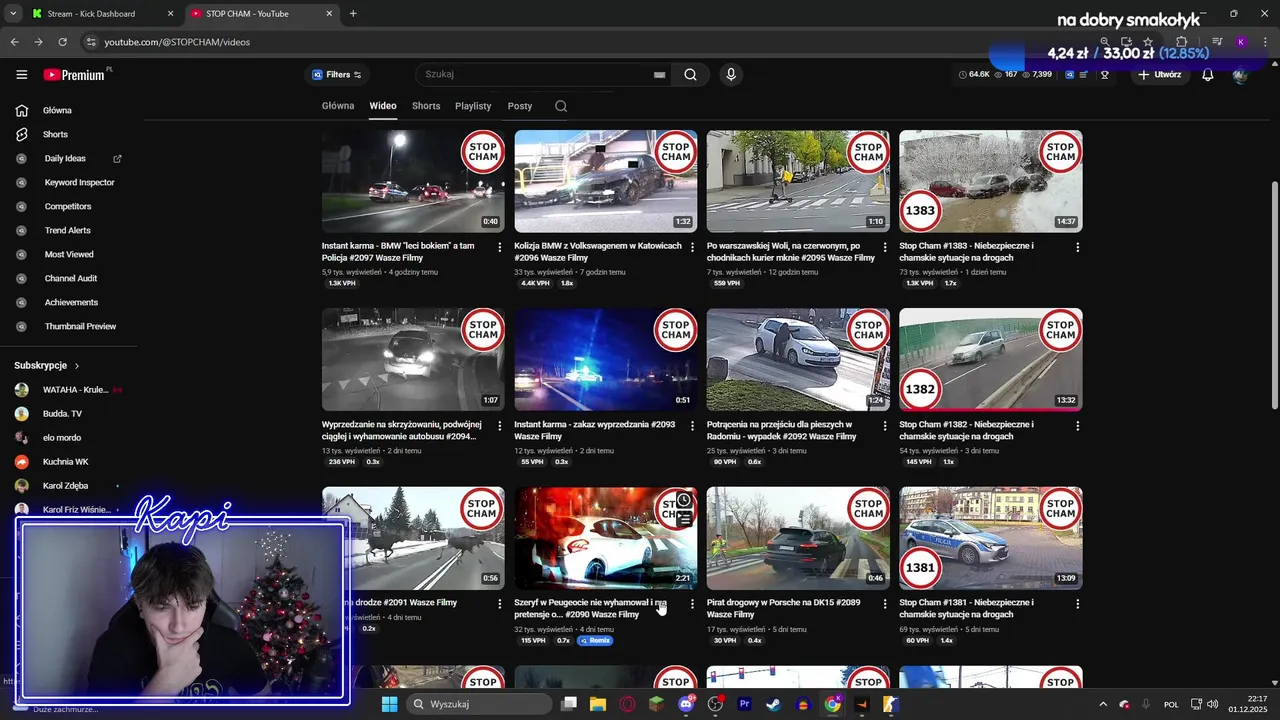Image resolution: width=1280 pixels, height=720 pixels.
Task: Open options menu for Potrącenie w Radomiu video
Action: [x=884, y=426]
